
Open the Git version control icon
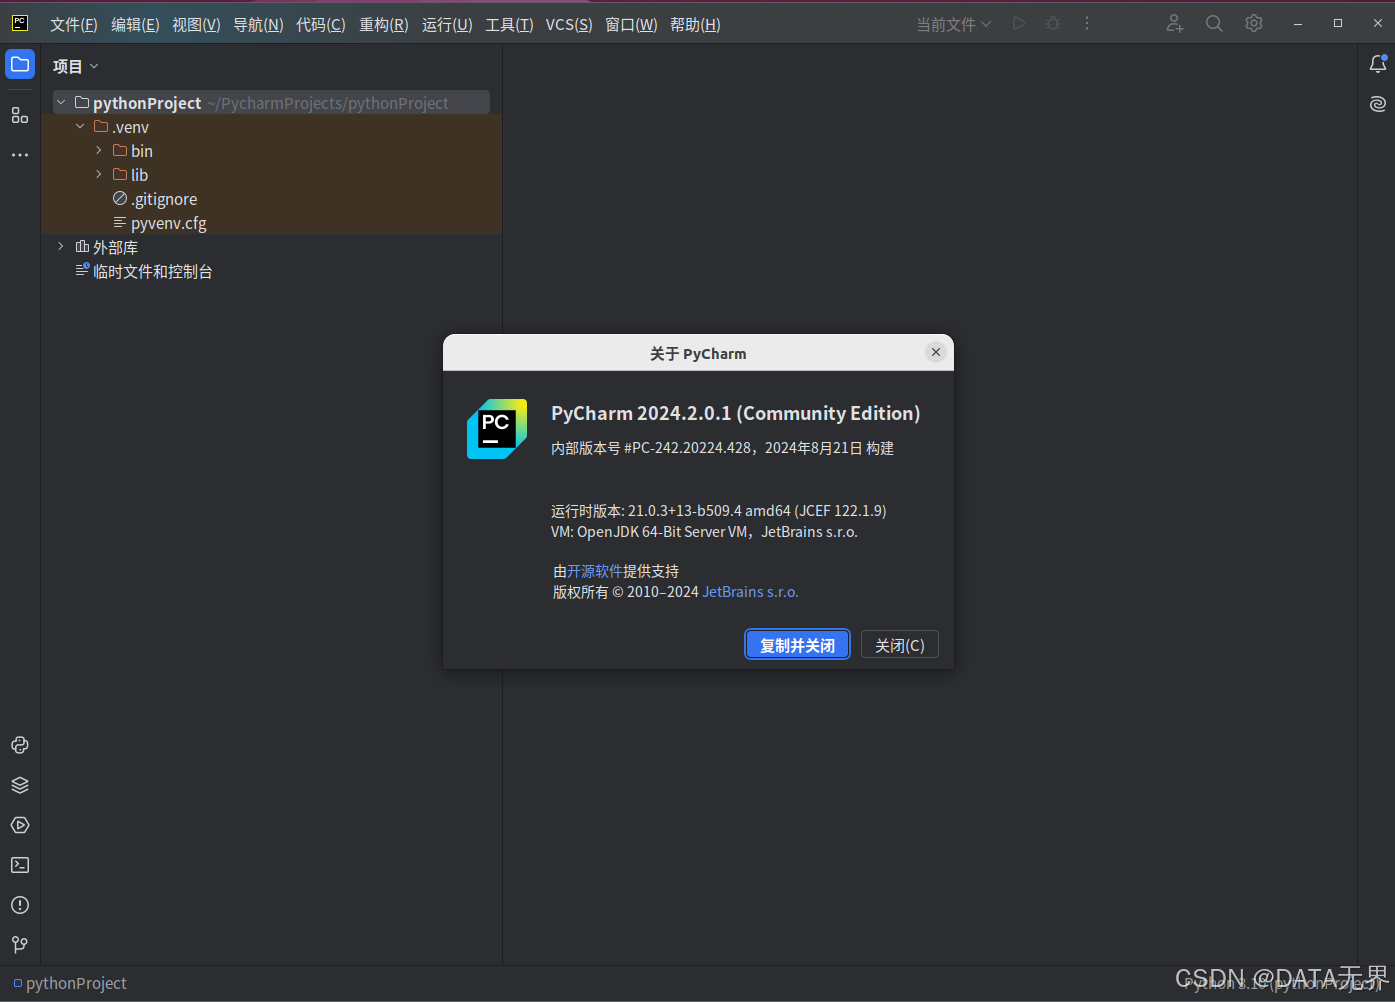pyautogui.click(x=20, y=945)
